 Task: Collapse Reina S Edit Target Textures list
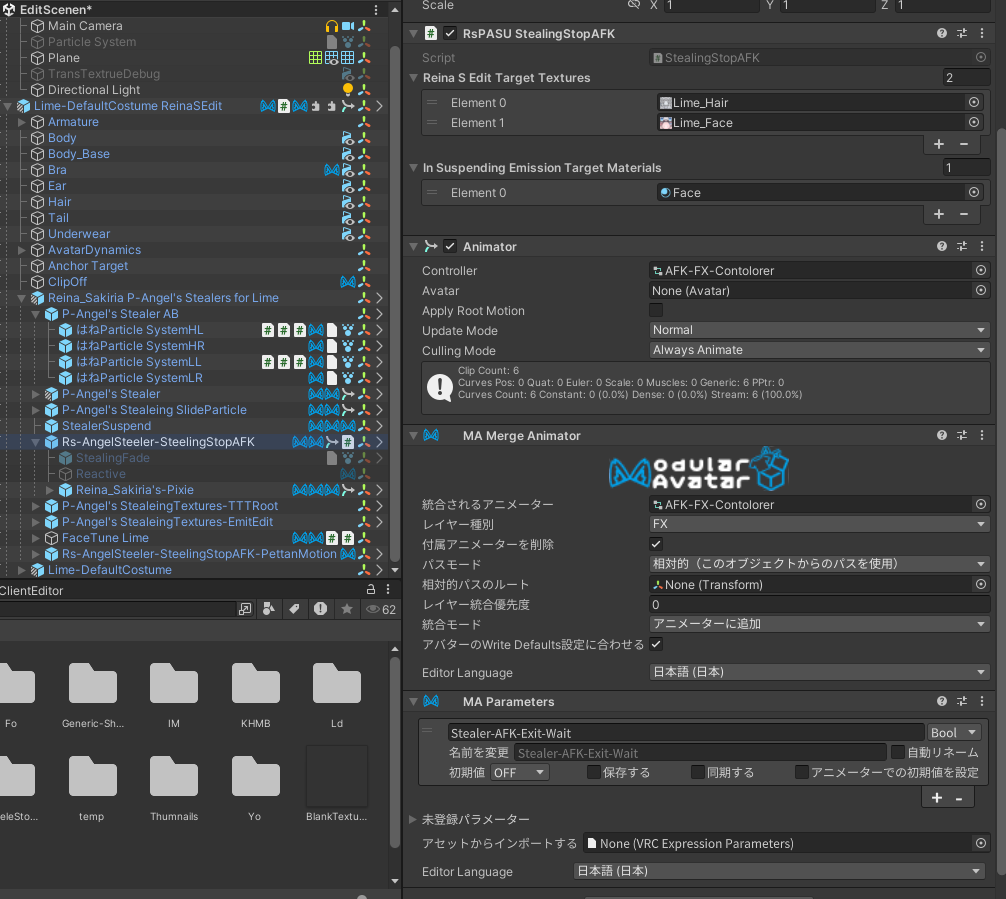pos(414,78)
